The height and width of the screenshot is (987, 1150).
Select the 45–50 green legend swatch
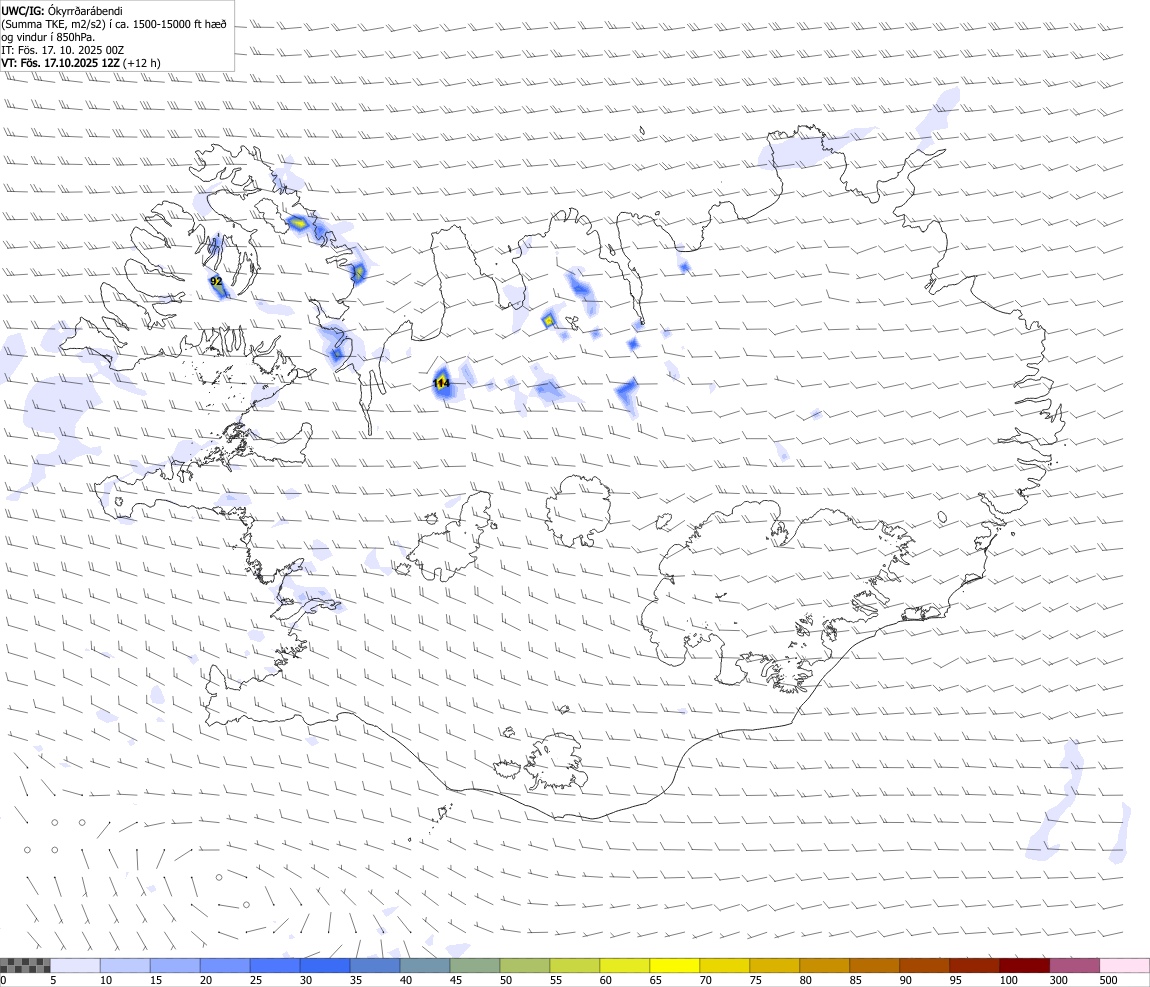475,965
